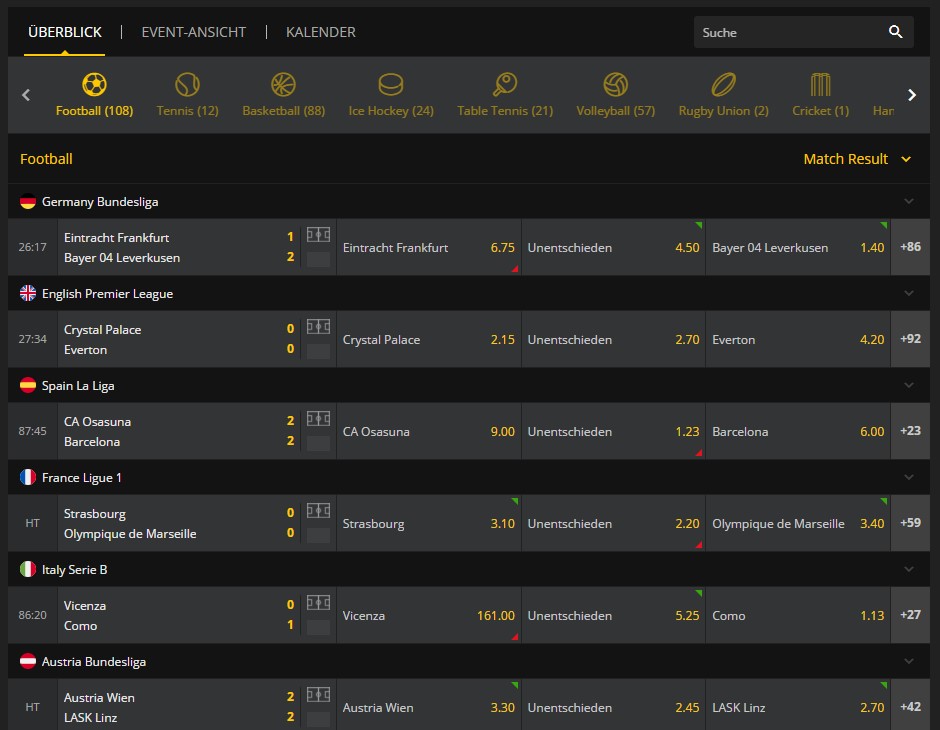Collapse the Italy Serie B section

tap(909, 569)
